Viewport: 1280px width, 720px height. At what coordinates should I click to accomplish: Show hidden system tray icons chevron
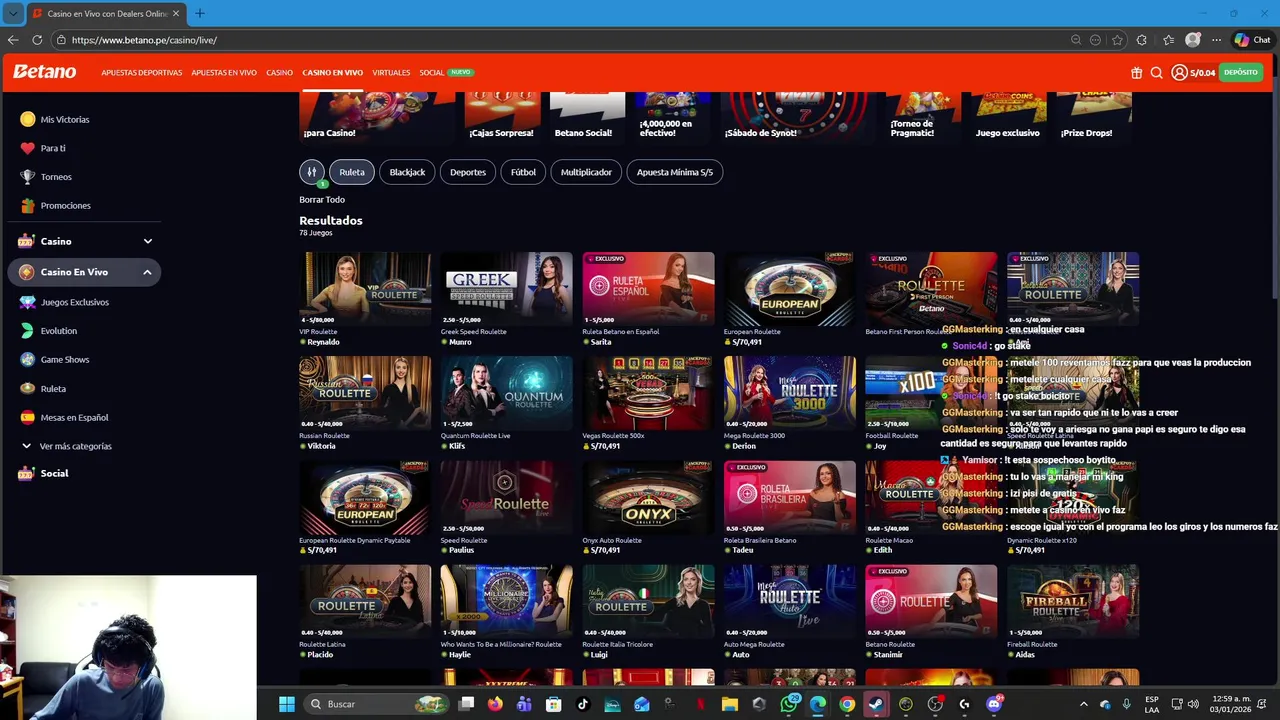point(1083,704)
